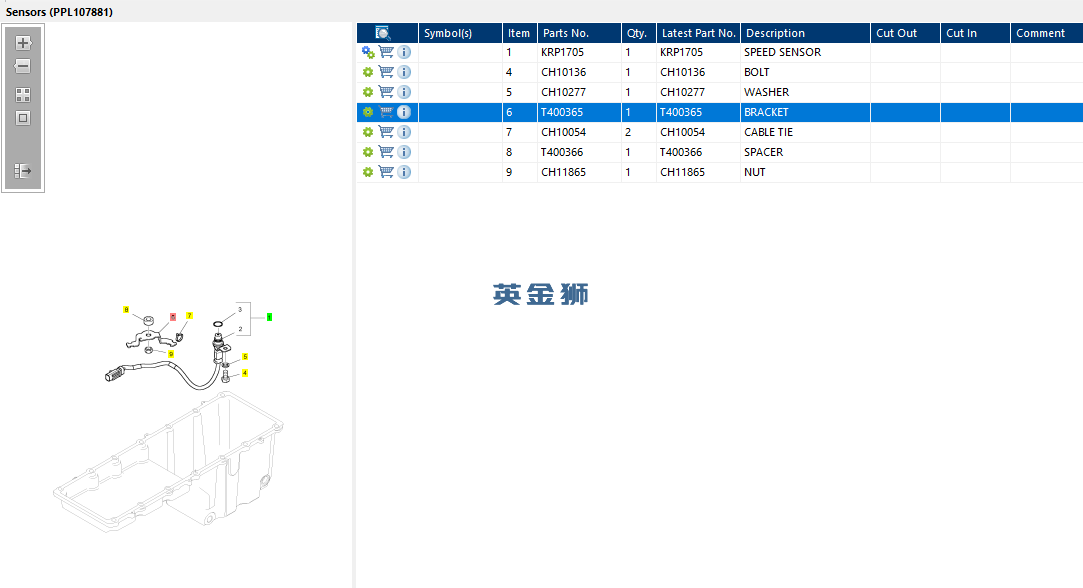This screenshot has height=588, width=1083.
Task: Add T400365 BRACKET to cart
Action: click(x=386, y=112)
